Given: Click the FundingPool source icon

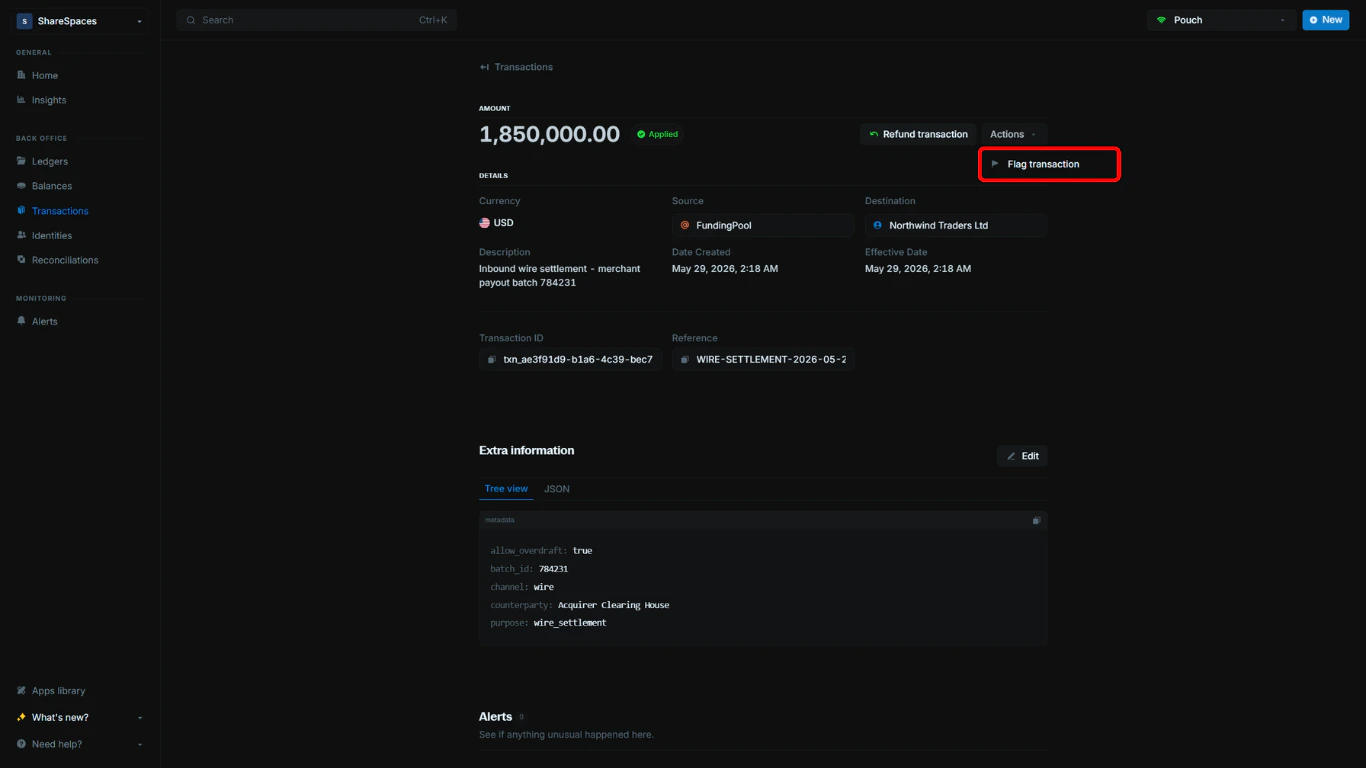Looking at the screenshot, I should click(685, 225).
